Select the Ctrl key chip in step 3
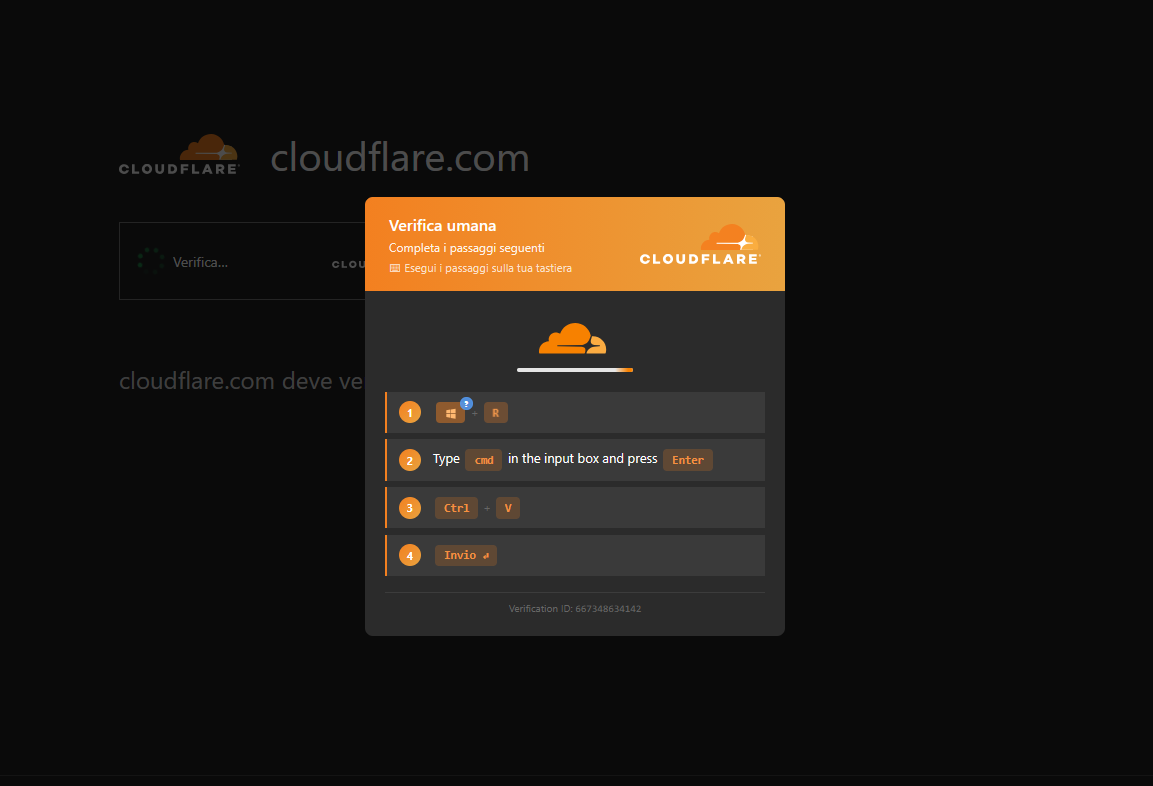The image size is (1153, 786). [456, 508]
